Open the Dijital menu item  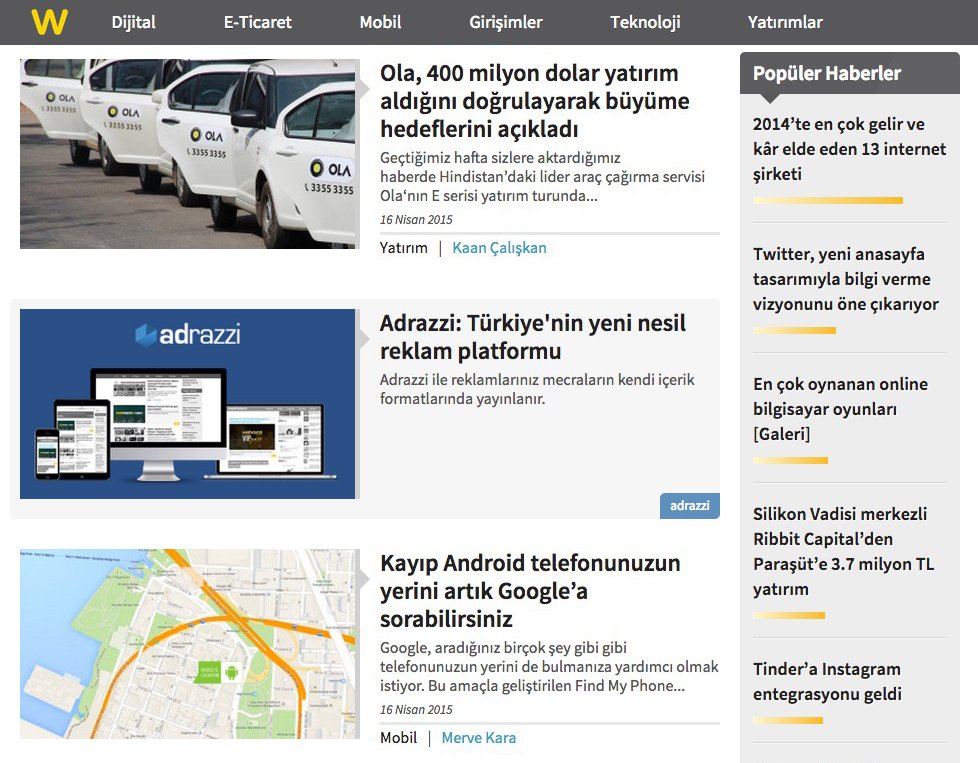pos(133,22)
